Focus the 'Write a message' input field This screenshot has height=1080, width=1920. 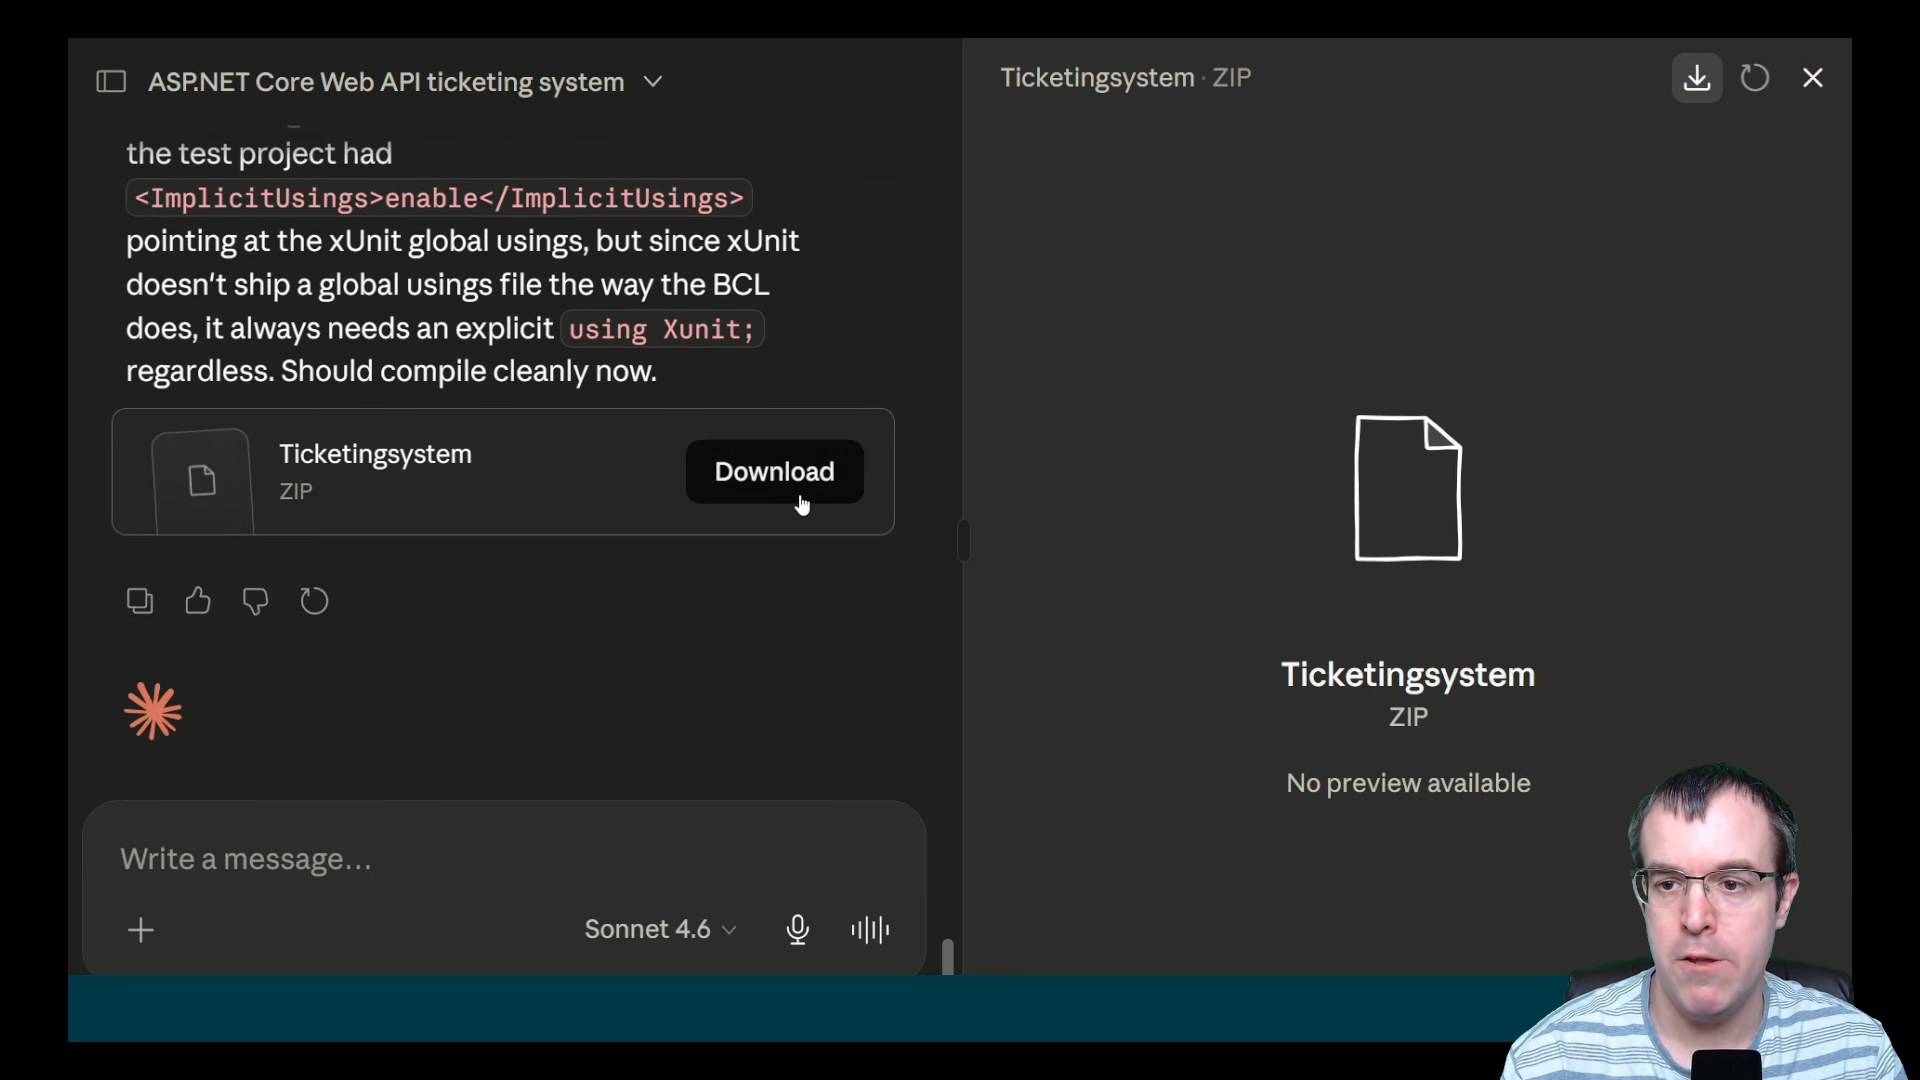click(x=504, y=859)
